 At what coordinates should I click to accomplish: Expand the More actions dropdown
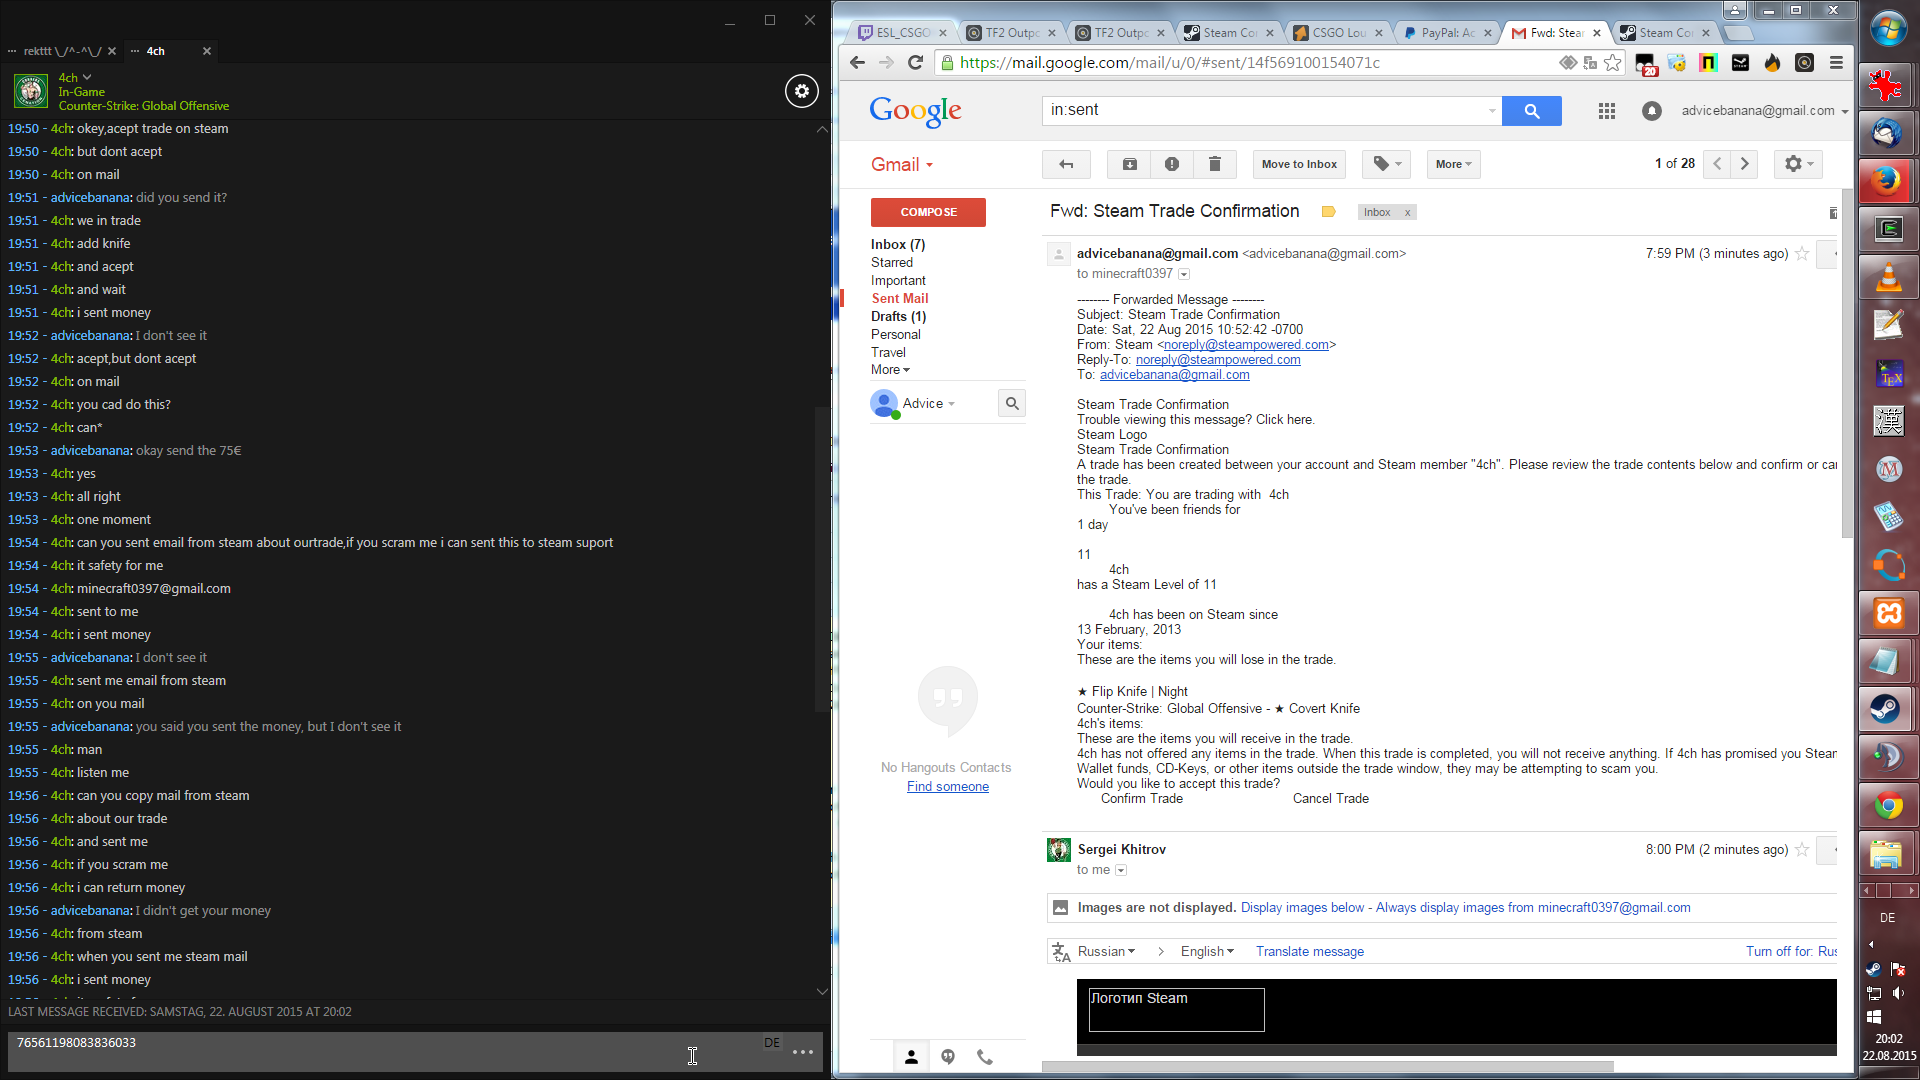tap(1453, 164)
